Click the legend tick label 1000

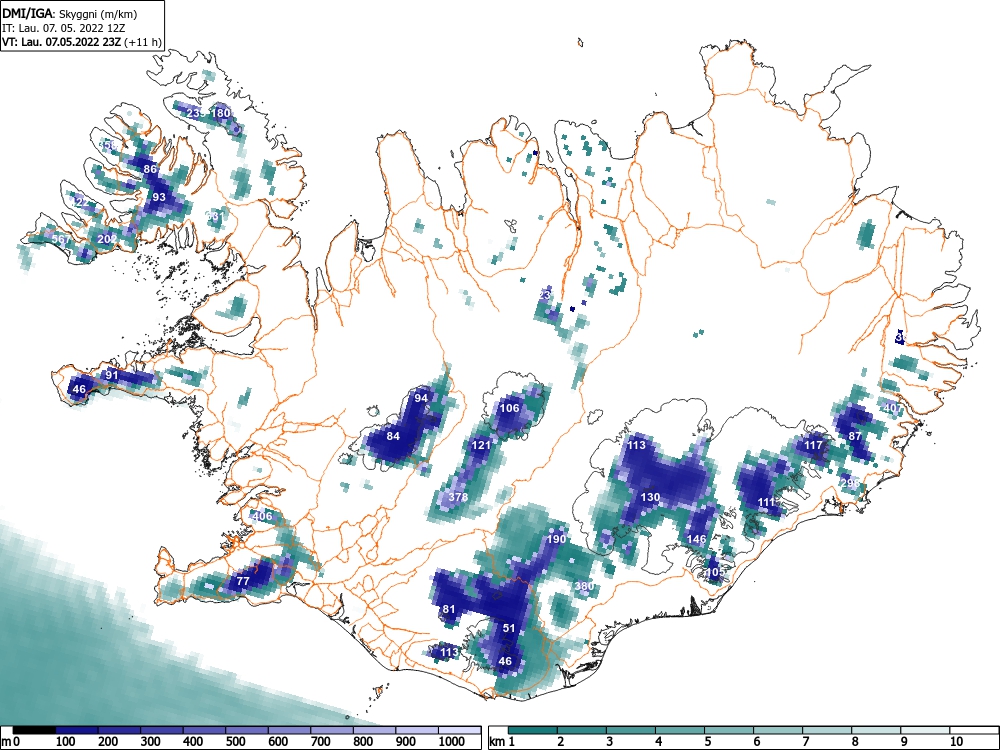(452, 742)
